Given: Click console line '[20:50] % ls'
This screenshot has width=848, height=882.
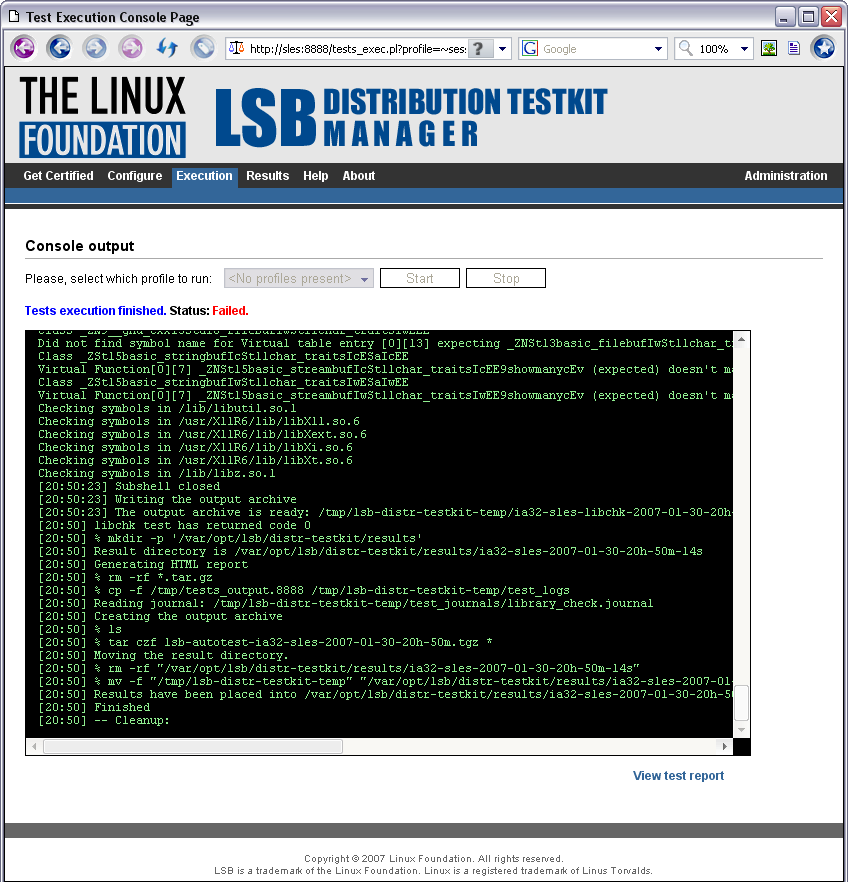Looking at the screenshot, I should [x=80, y=629].
